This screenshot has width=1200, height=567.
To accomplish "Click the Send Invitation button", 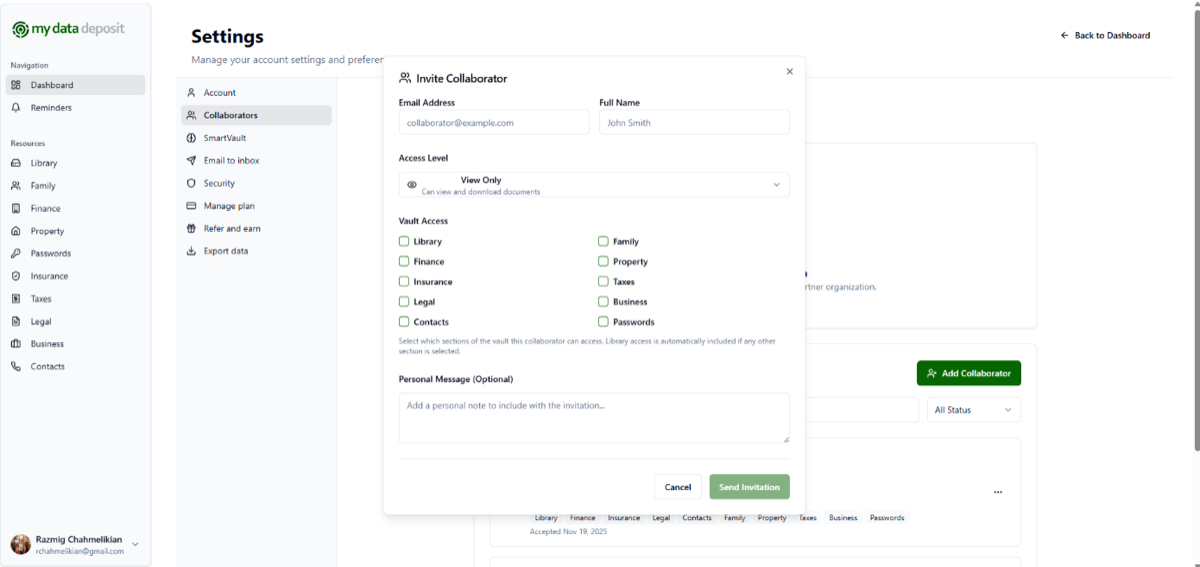I will point(750,487).
